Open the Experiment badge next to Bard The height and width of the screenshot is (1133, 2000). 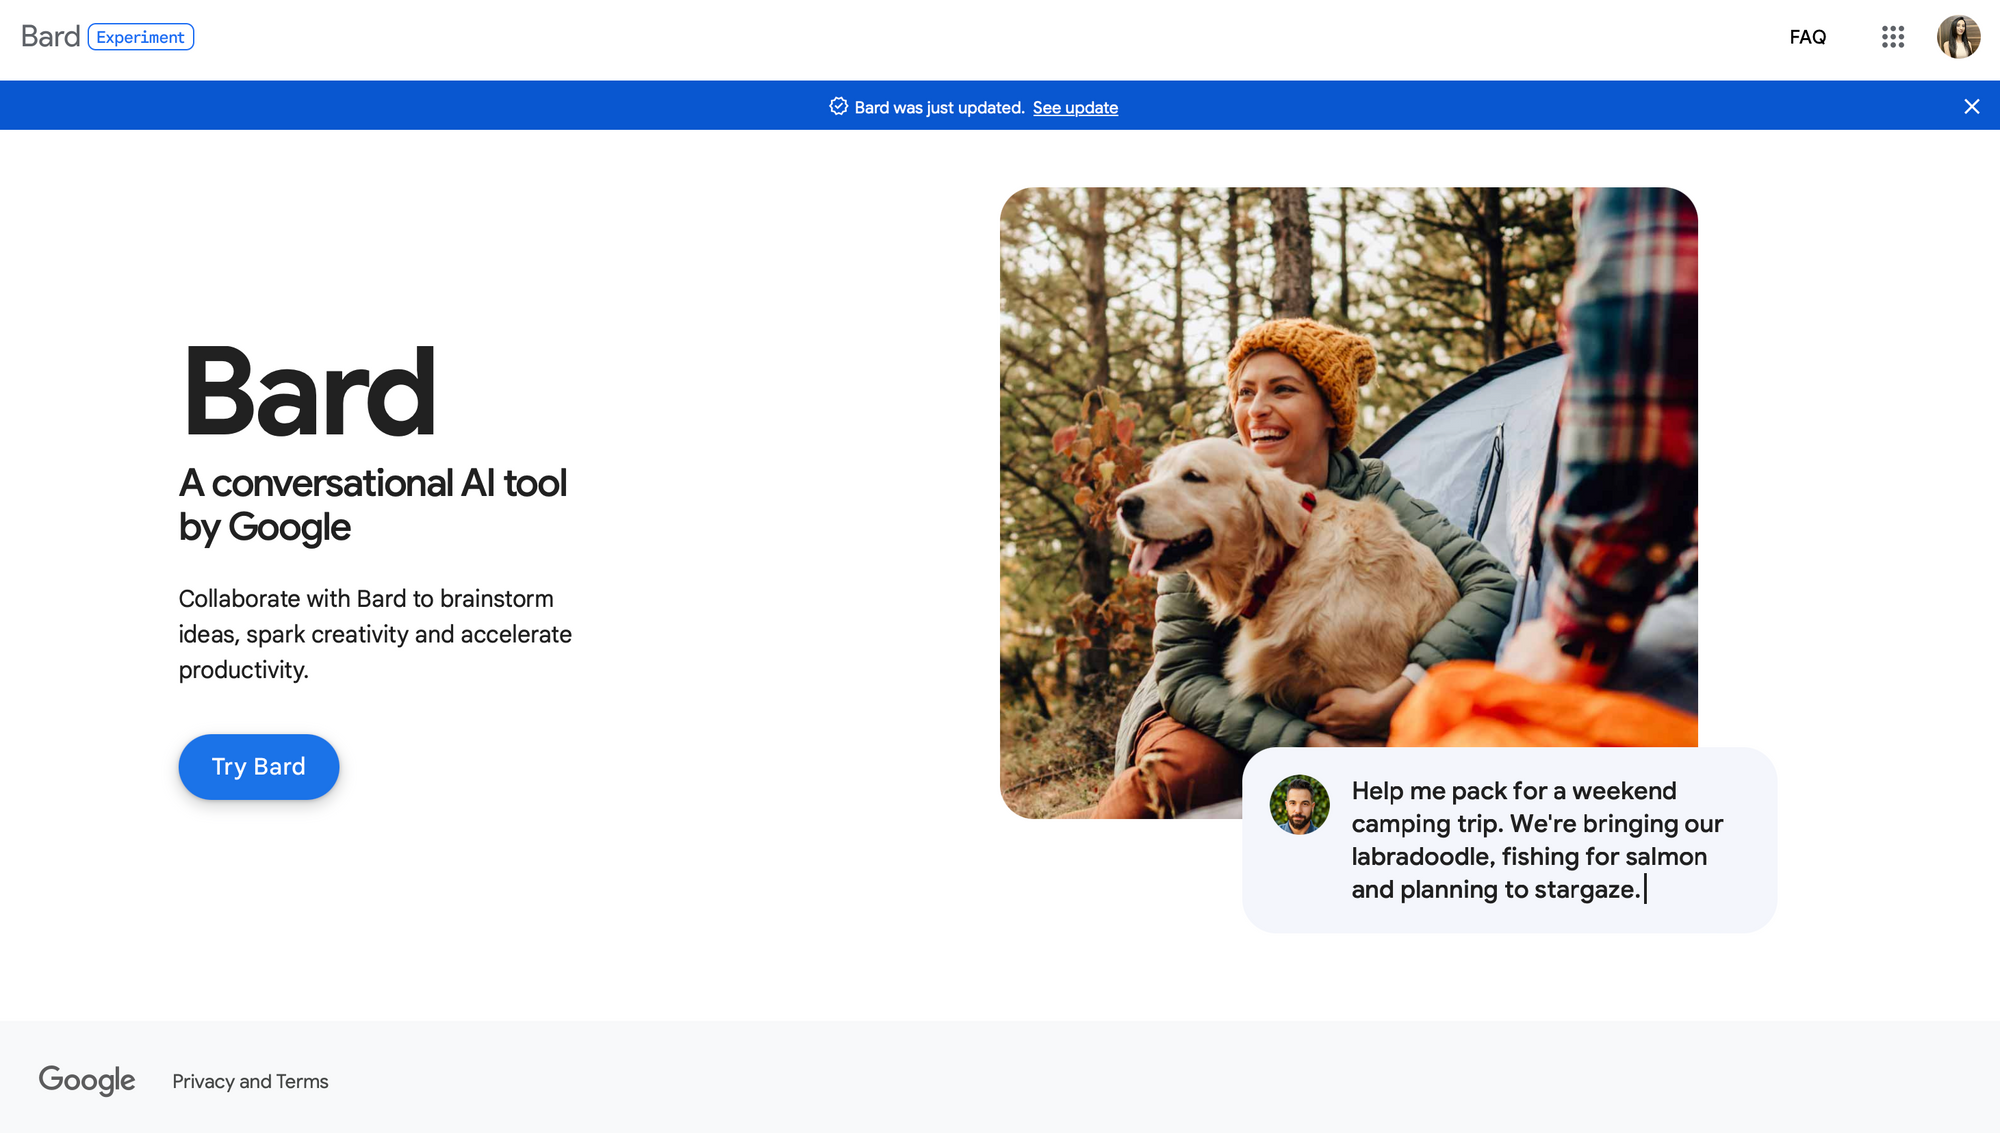(x=141, y=37)
